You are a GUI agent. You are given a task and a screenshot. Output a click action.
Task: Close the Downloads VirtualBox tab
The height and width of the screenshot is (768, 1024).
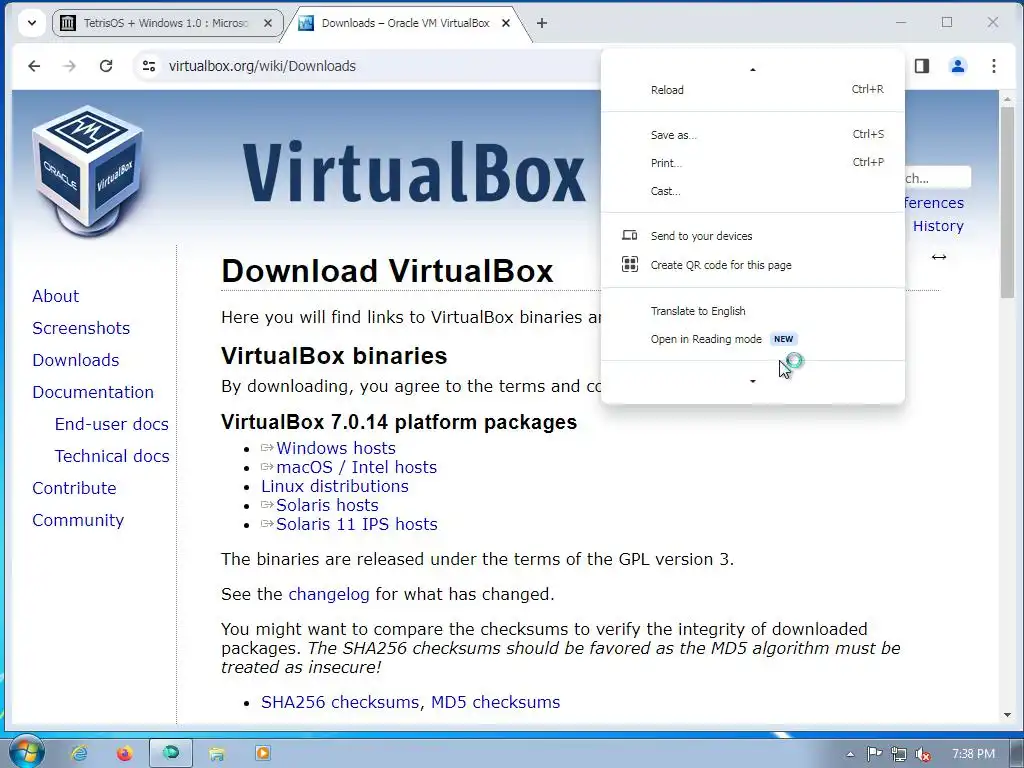pyautogui.click(x=505, y=24)
